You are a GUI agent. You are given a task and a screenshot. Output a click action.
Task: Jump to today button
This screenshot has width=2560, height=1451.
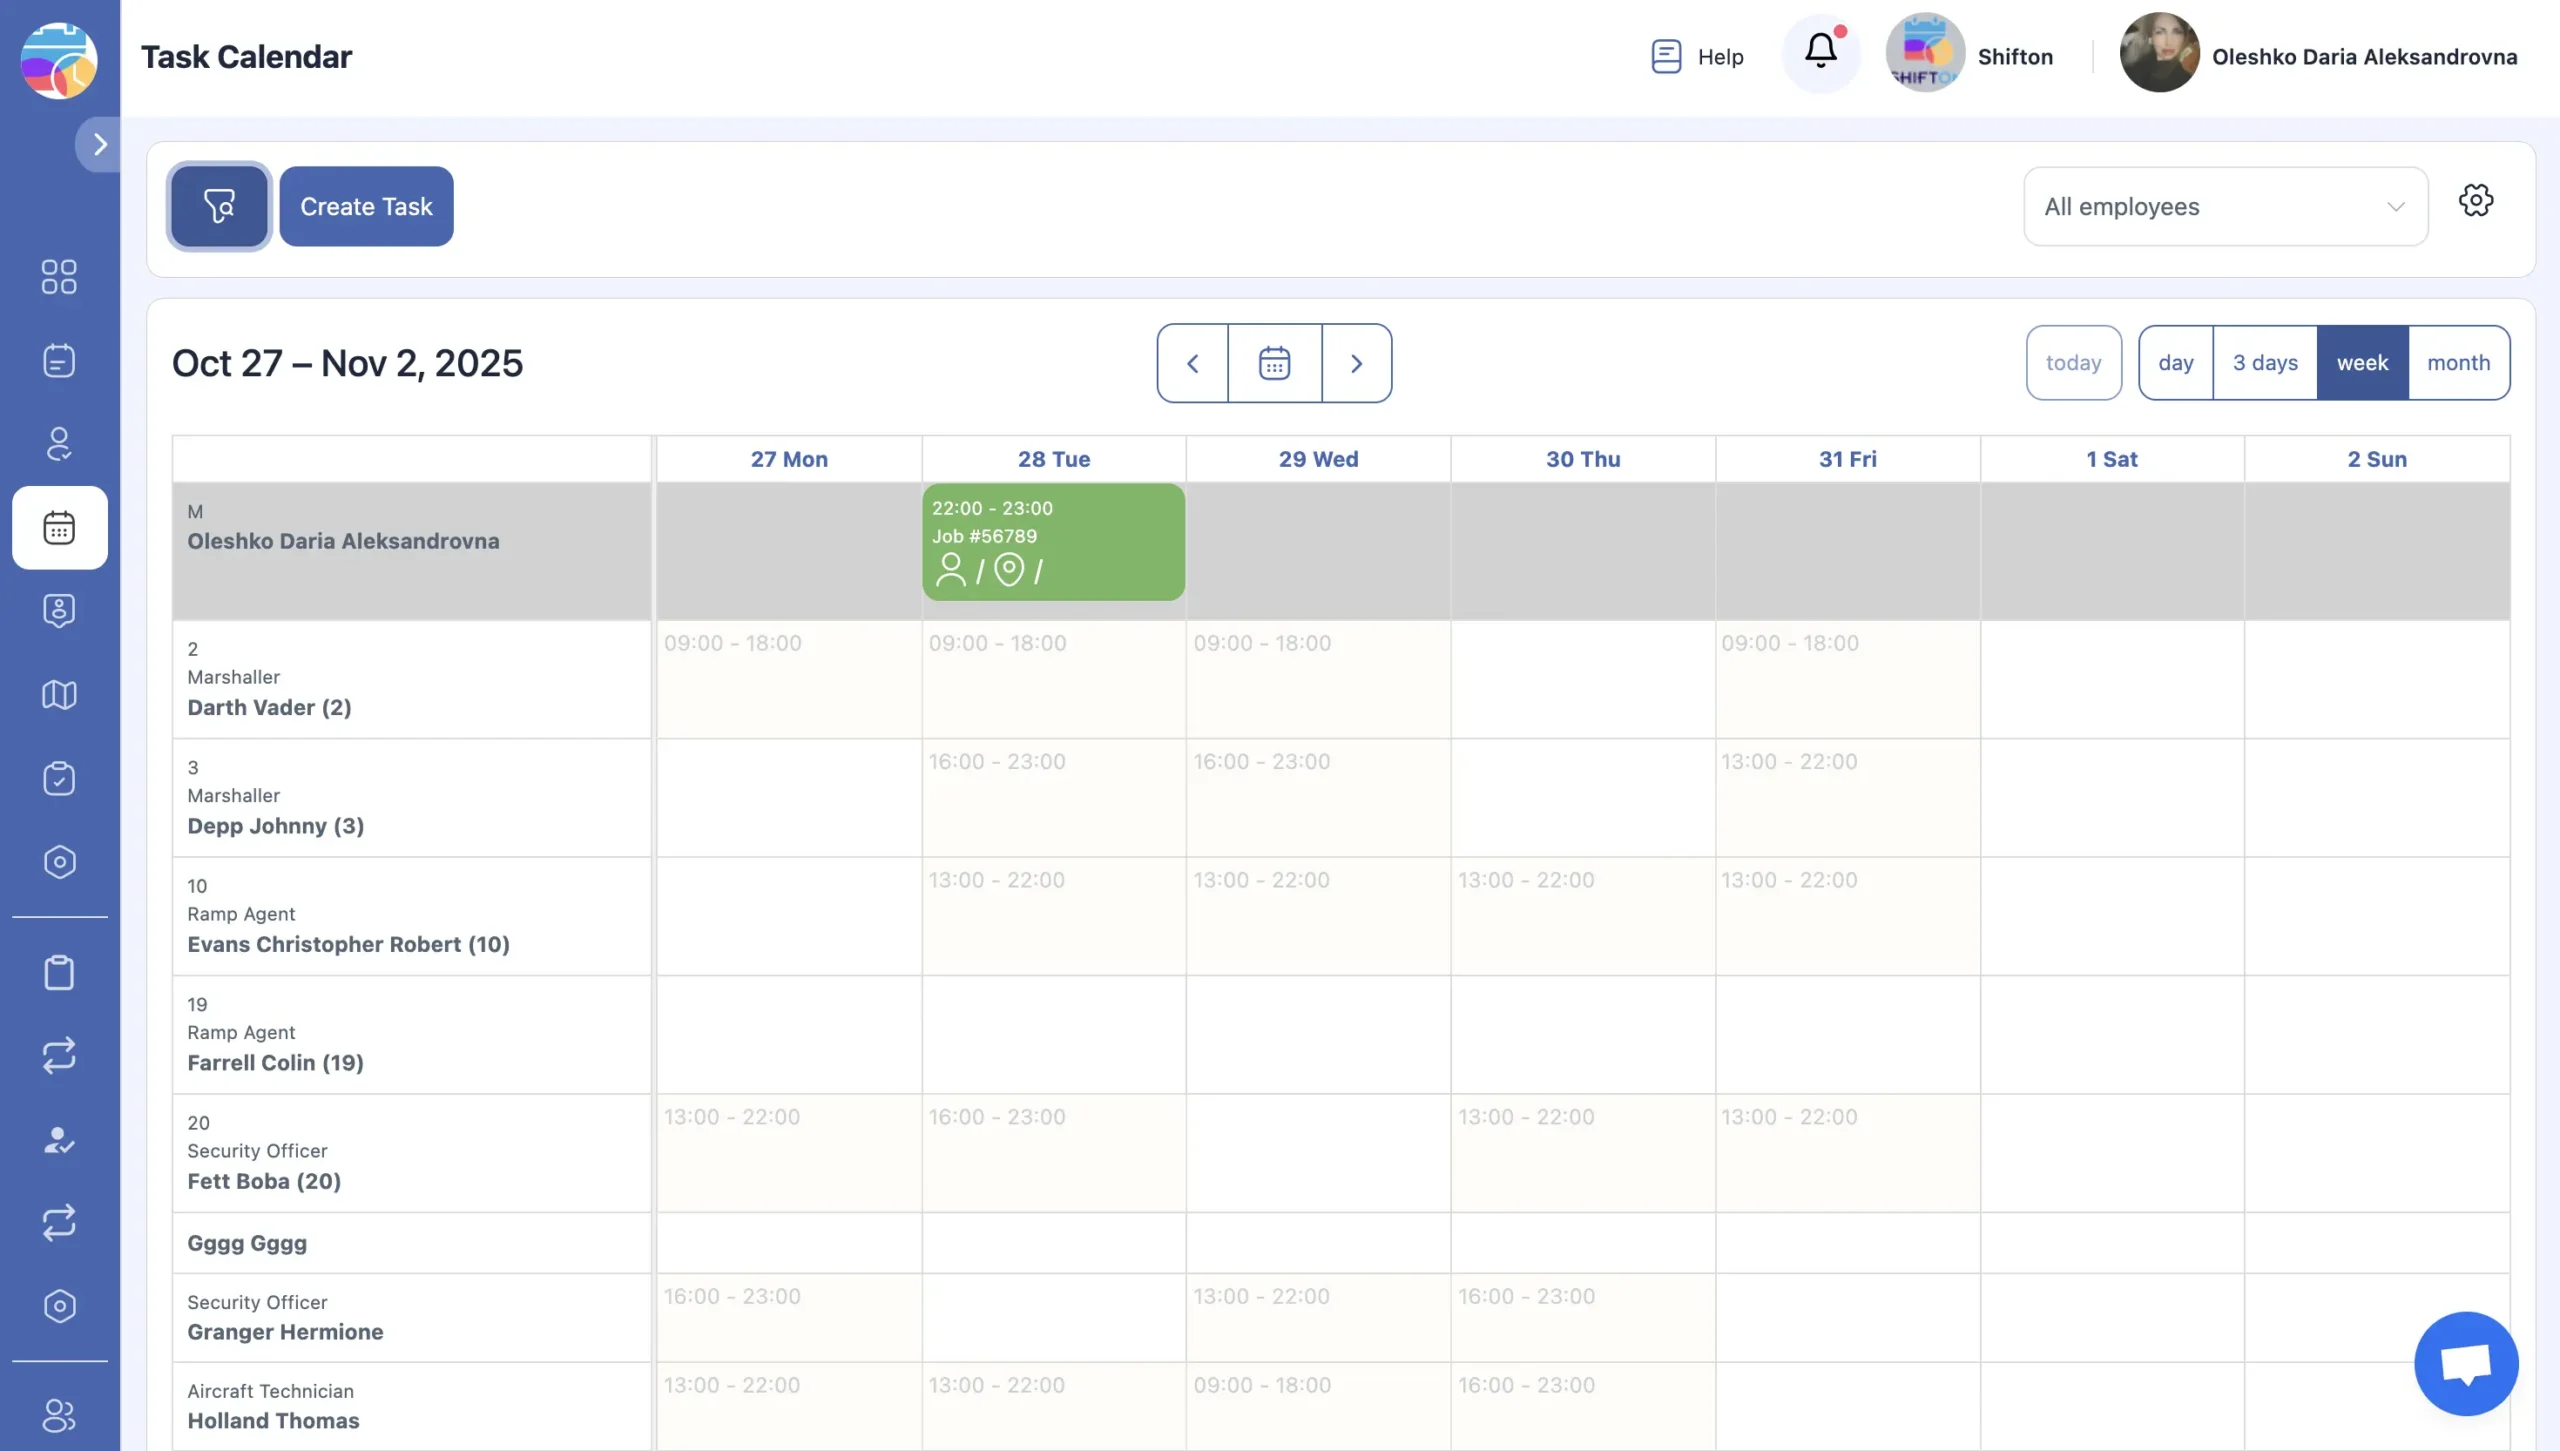pos(2073,363)
